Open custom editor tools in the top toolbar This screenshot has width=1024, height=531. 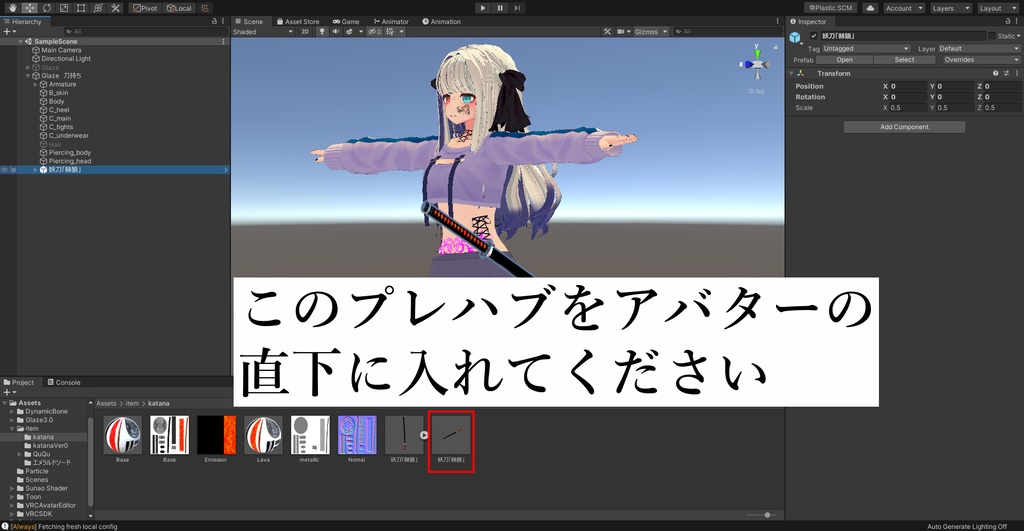(116, 8)
